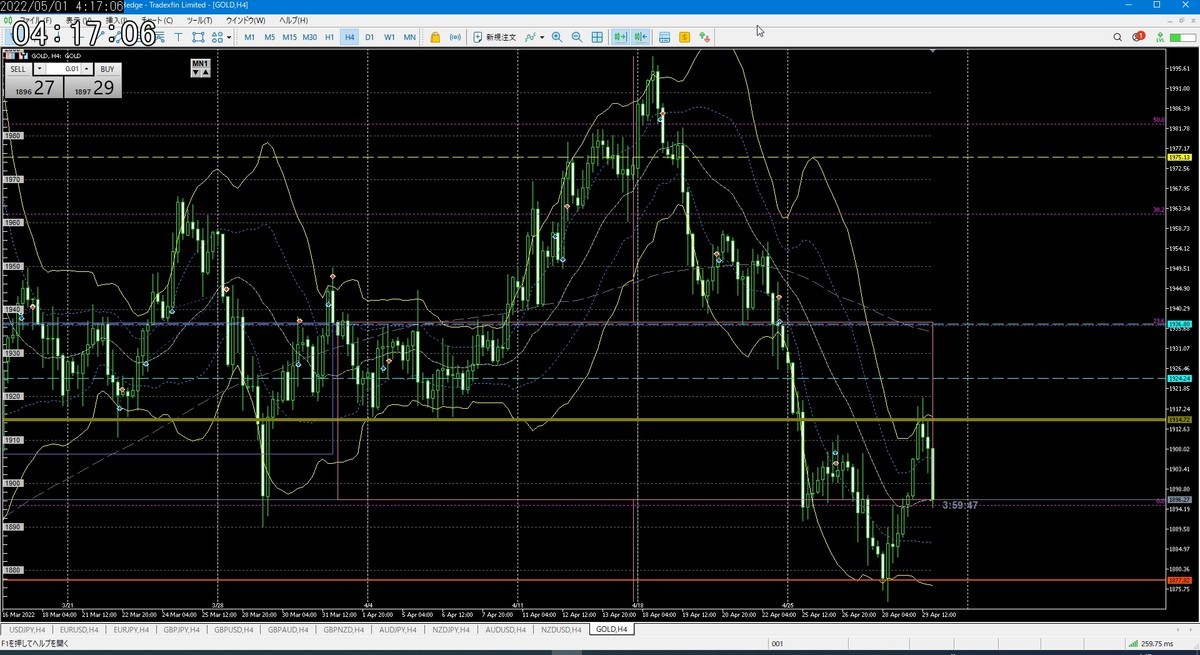
Task: Switch to the NZDJPY,H4 chart tab
Action: tap(451, 629)
